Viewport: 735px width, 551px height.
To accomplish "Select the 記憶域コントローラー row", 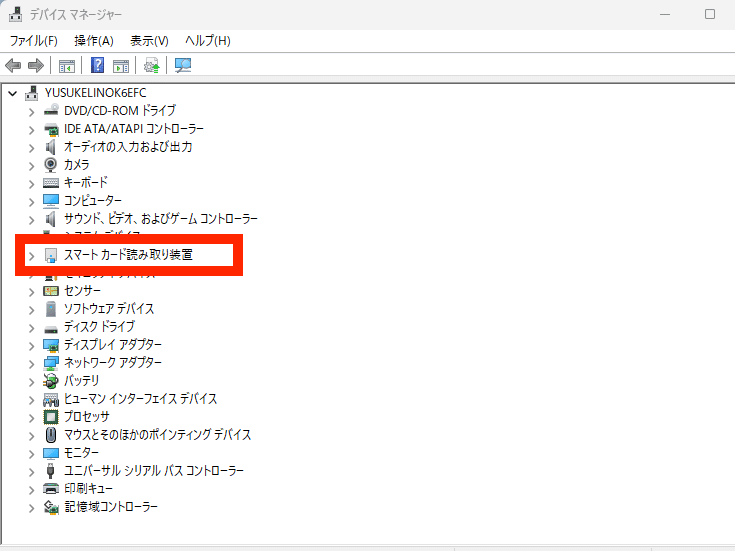I will [111, 506].
